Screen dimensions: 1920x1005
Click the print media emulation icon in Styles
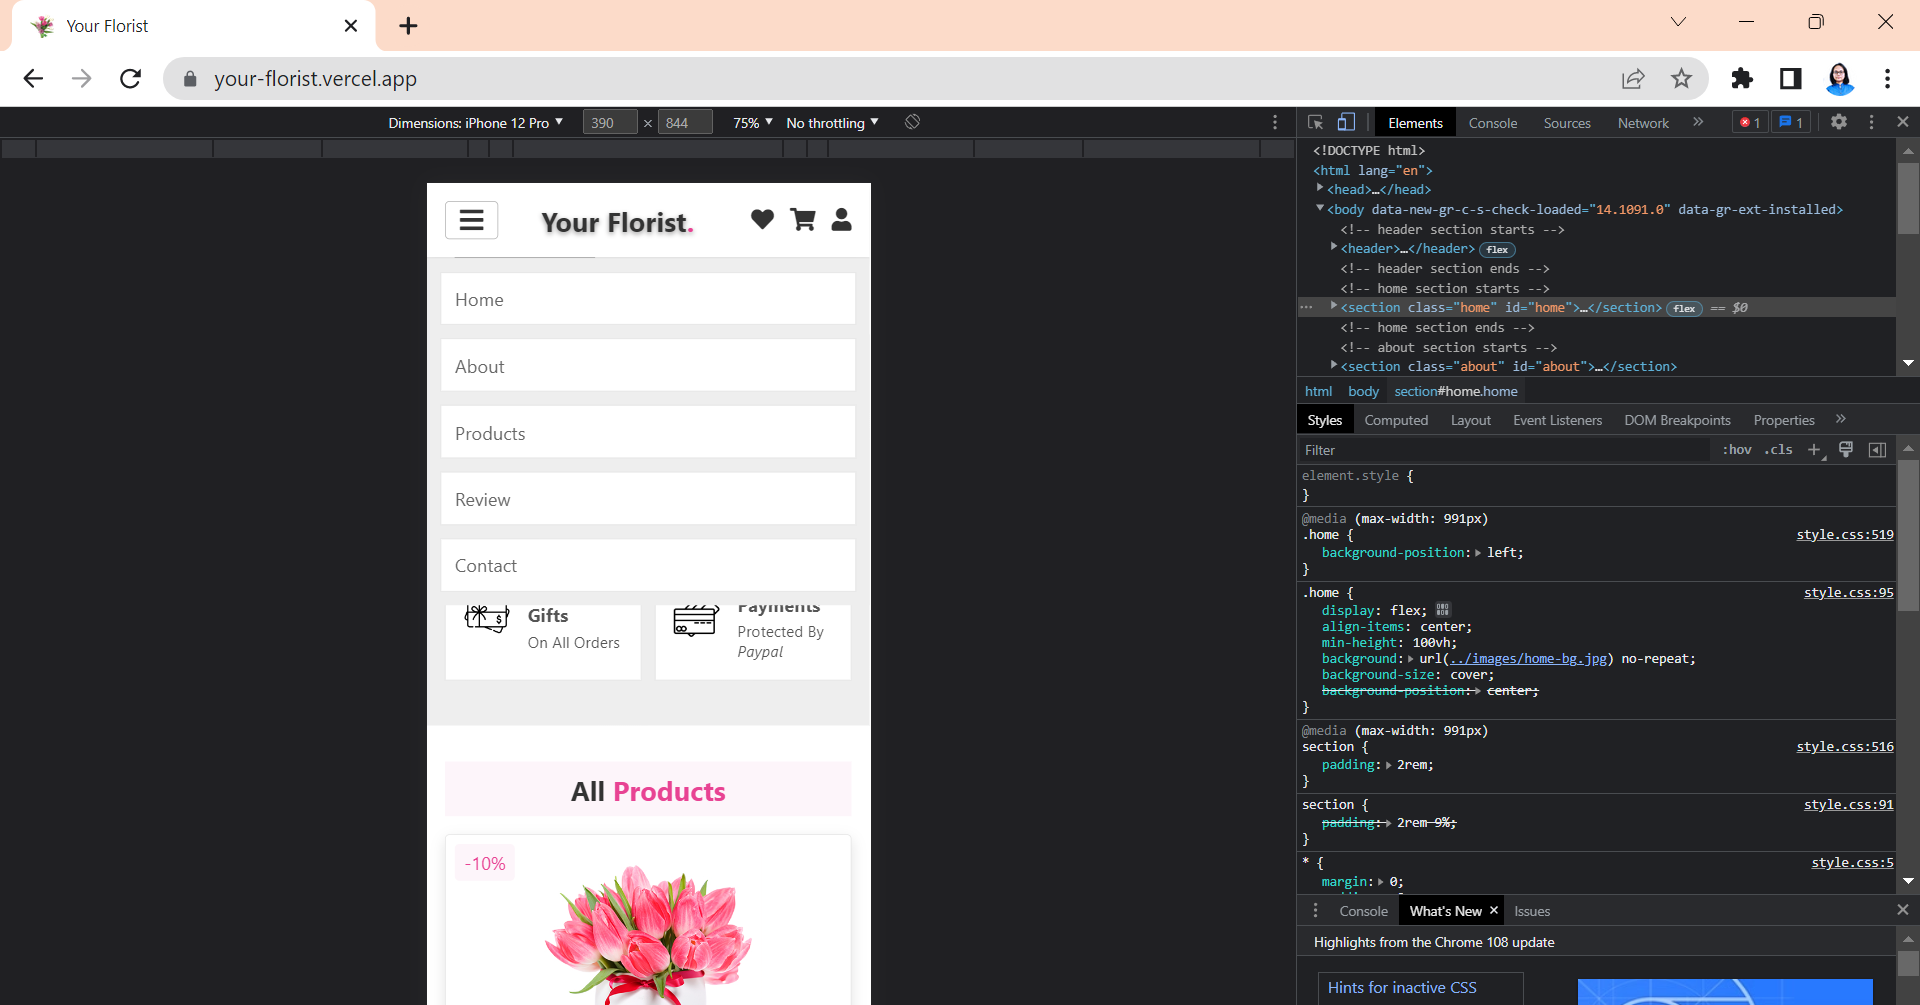pos(1846,450)
